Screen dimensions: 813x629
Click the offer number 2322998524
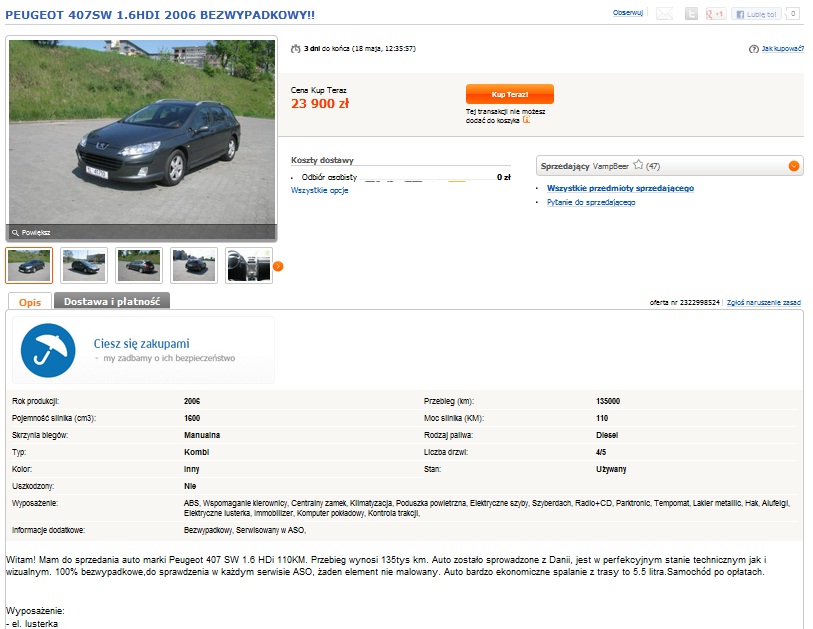[699, 302]
